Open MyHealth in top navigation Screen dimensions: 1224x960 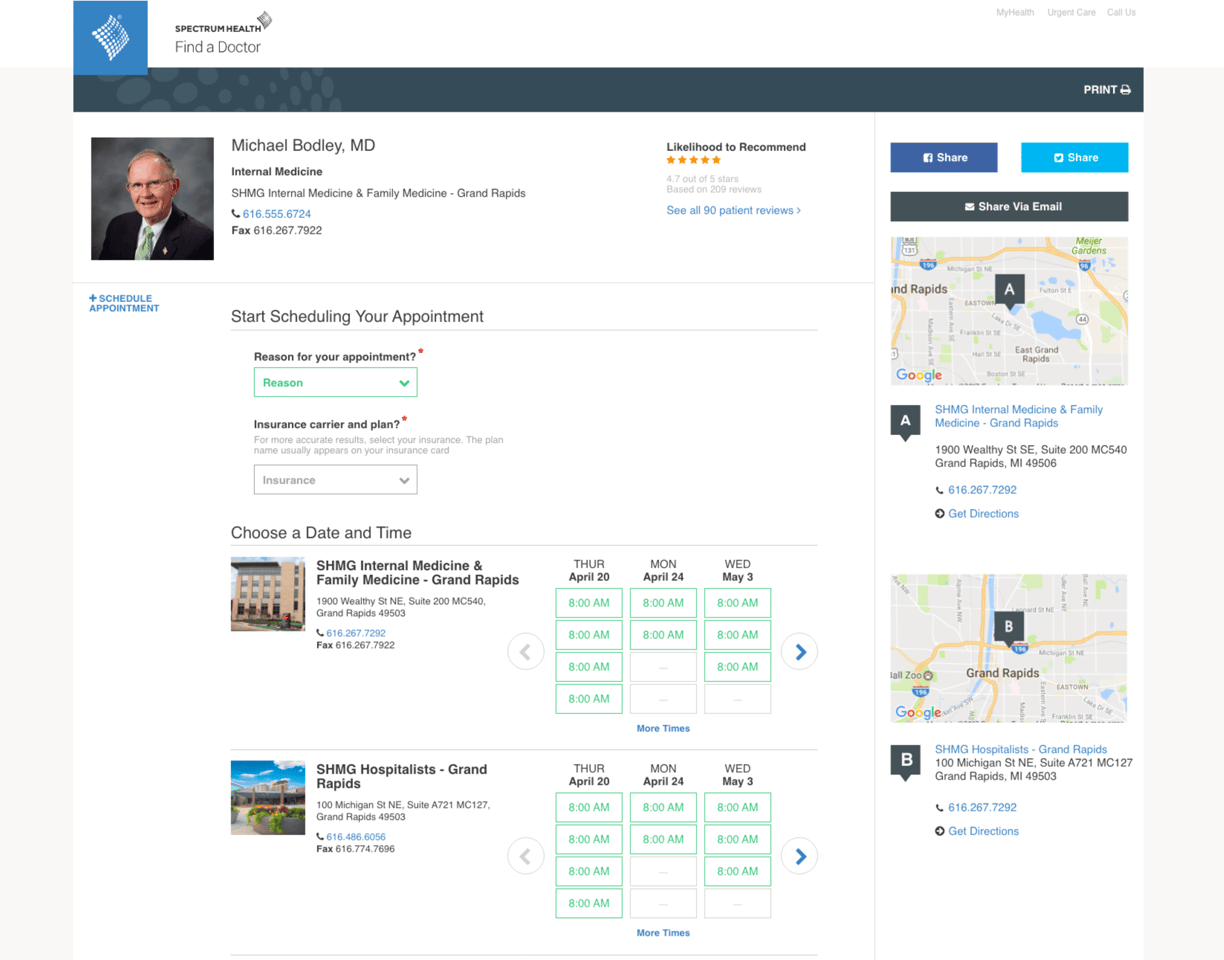1015,13
